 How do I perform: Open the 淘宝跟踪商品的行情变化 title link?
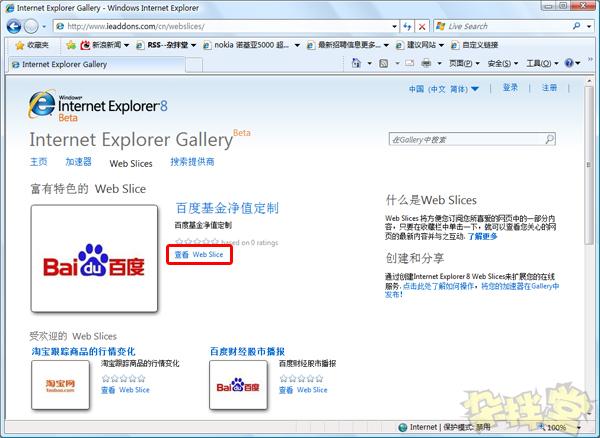click(x=83, y=351)
